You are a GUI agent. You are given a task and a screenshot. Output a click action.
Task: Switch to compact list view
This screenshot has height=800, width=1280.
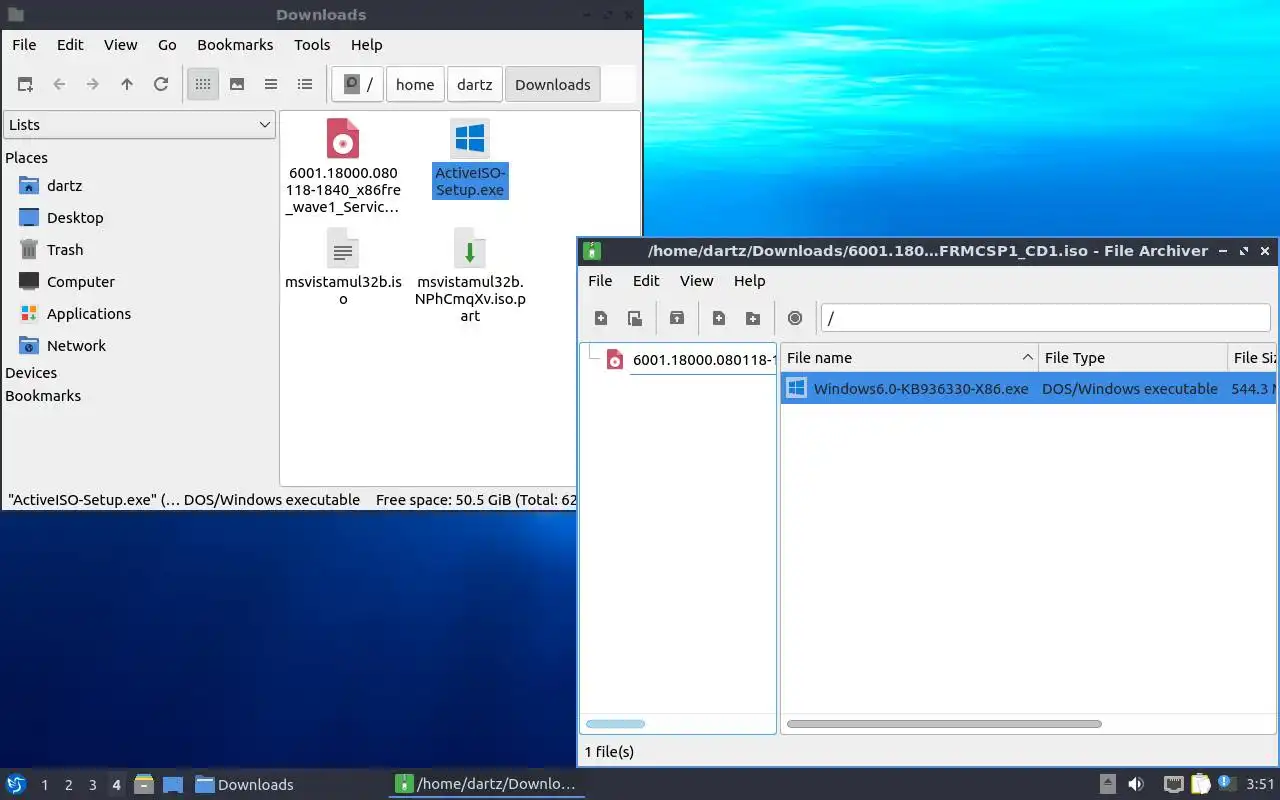tap(271, 84)
